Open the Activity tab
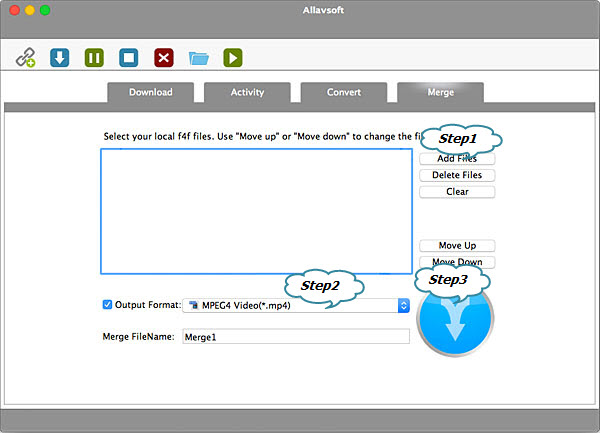 click(x=247, y=92)
